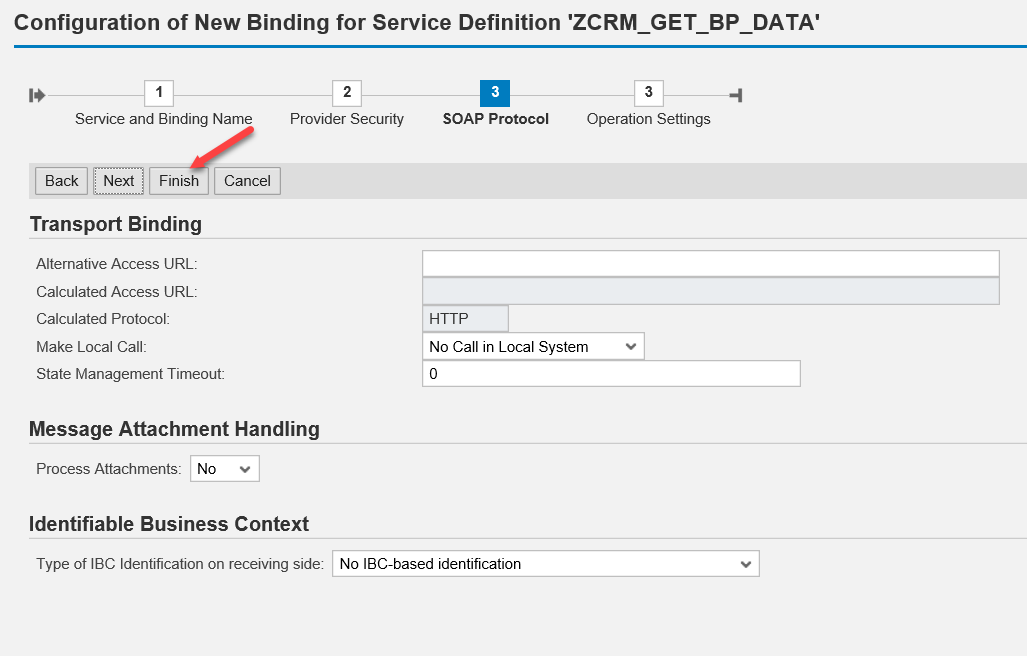Click the highlighted blue step 3 box
Image resolution: width=1027 pixels, height=656 pixels.
pos(495,93)
